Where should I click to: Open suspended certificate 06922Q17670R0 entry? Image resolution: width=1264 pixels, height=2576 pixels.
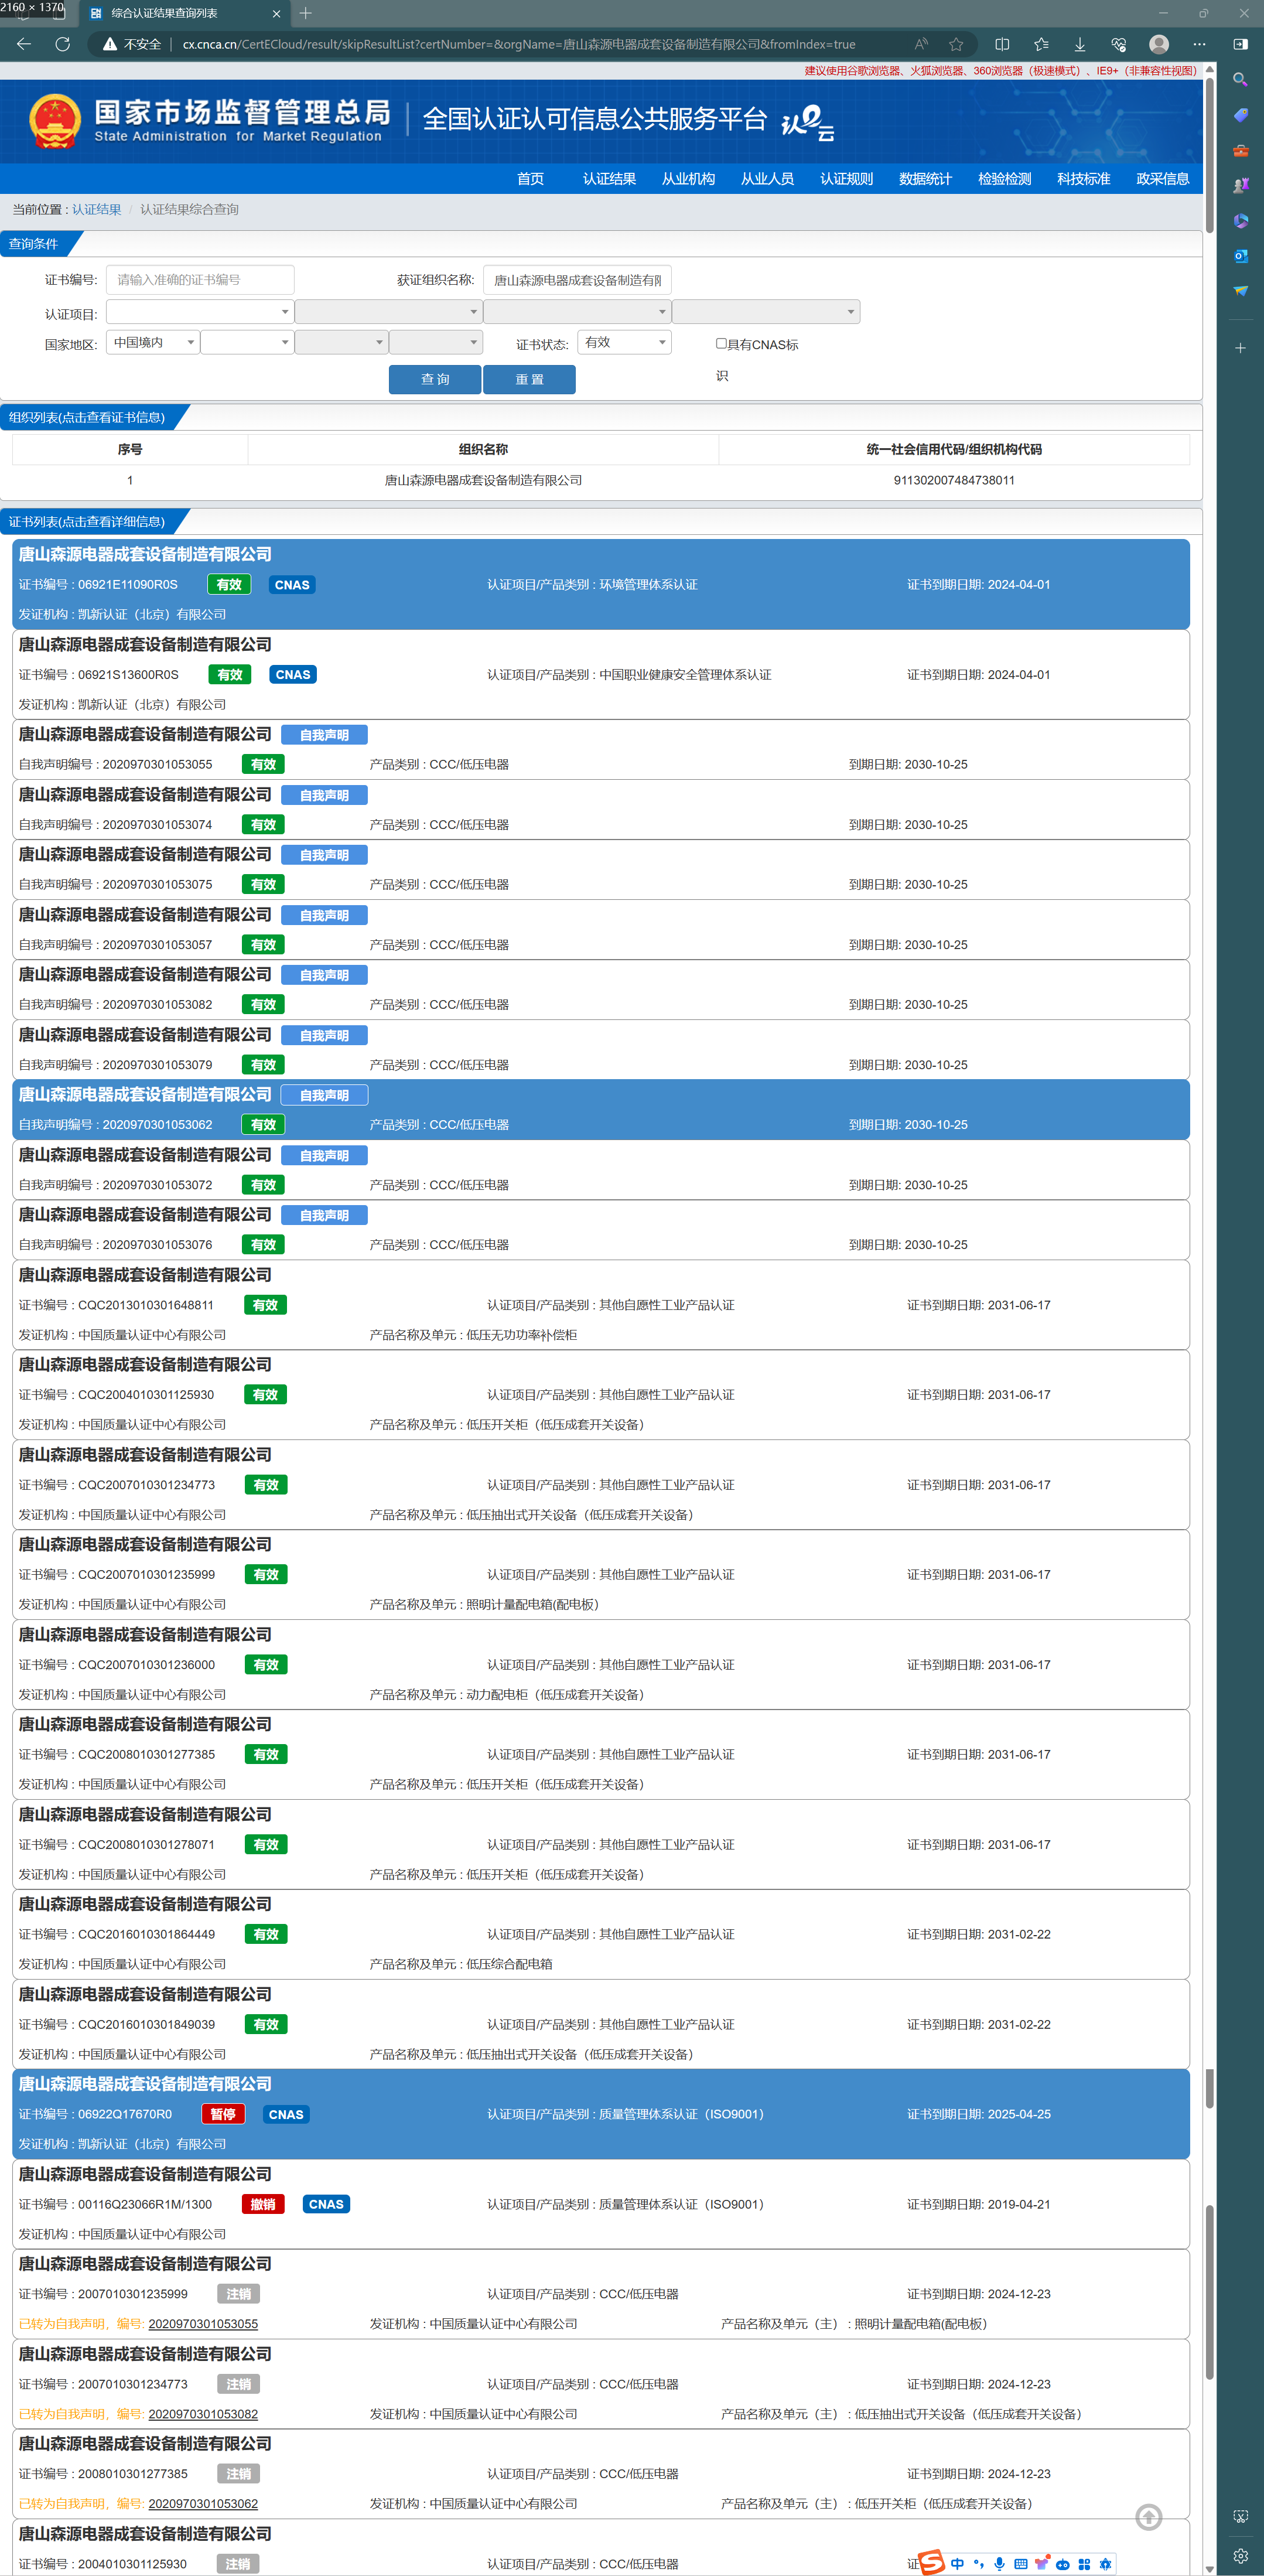[x=601, y=2114]
